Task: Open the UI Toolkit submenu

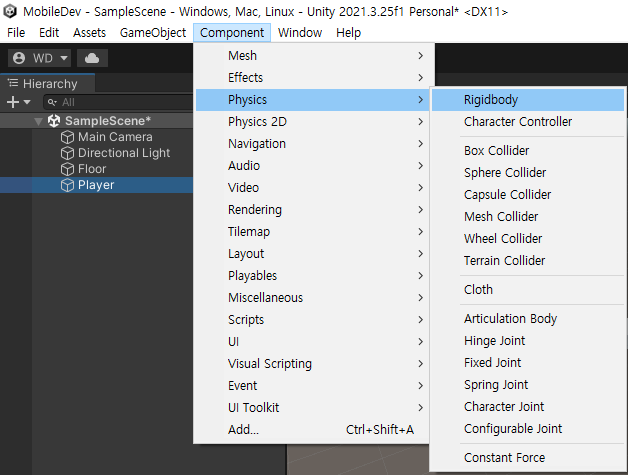Action: [x=312, y=408]
